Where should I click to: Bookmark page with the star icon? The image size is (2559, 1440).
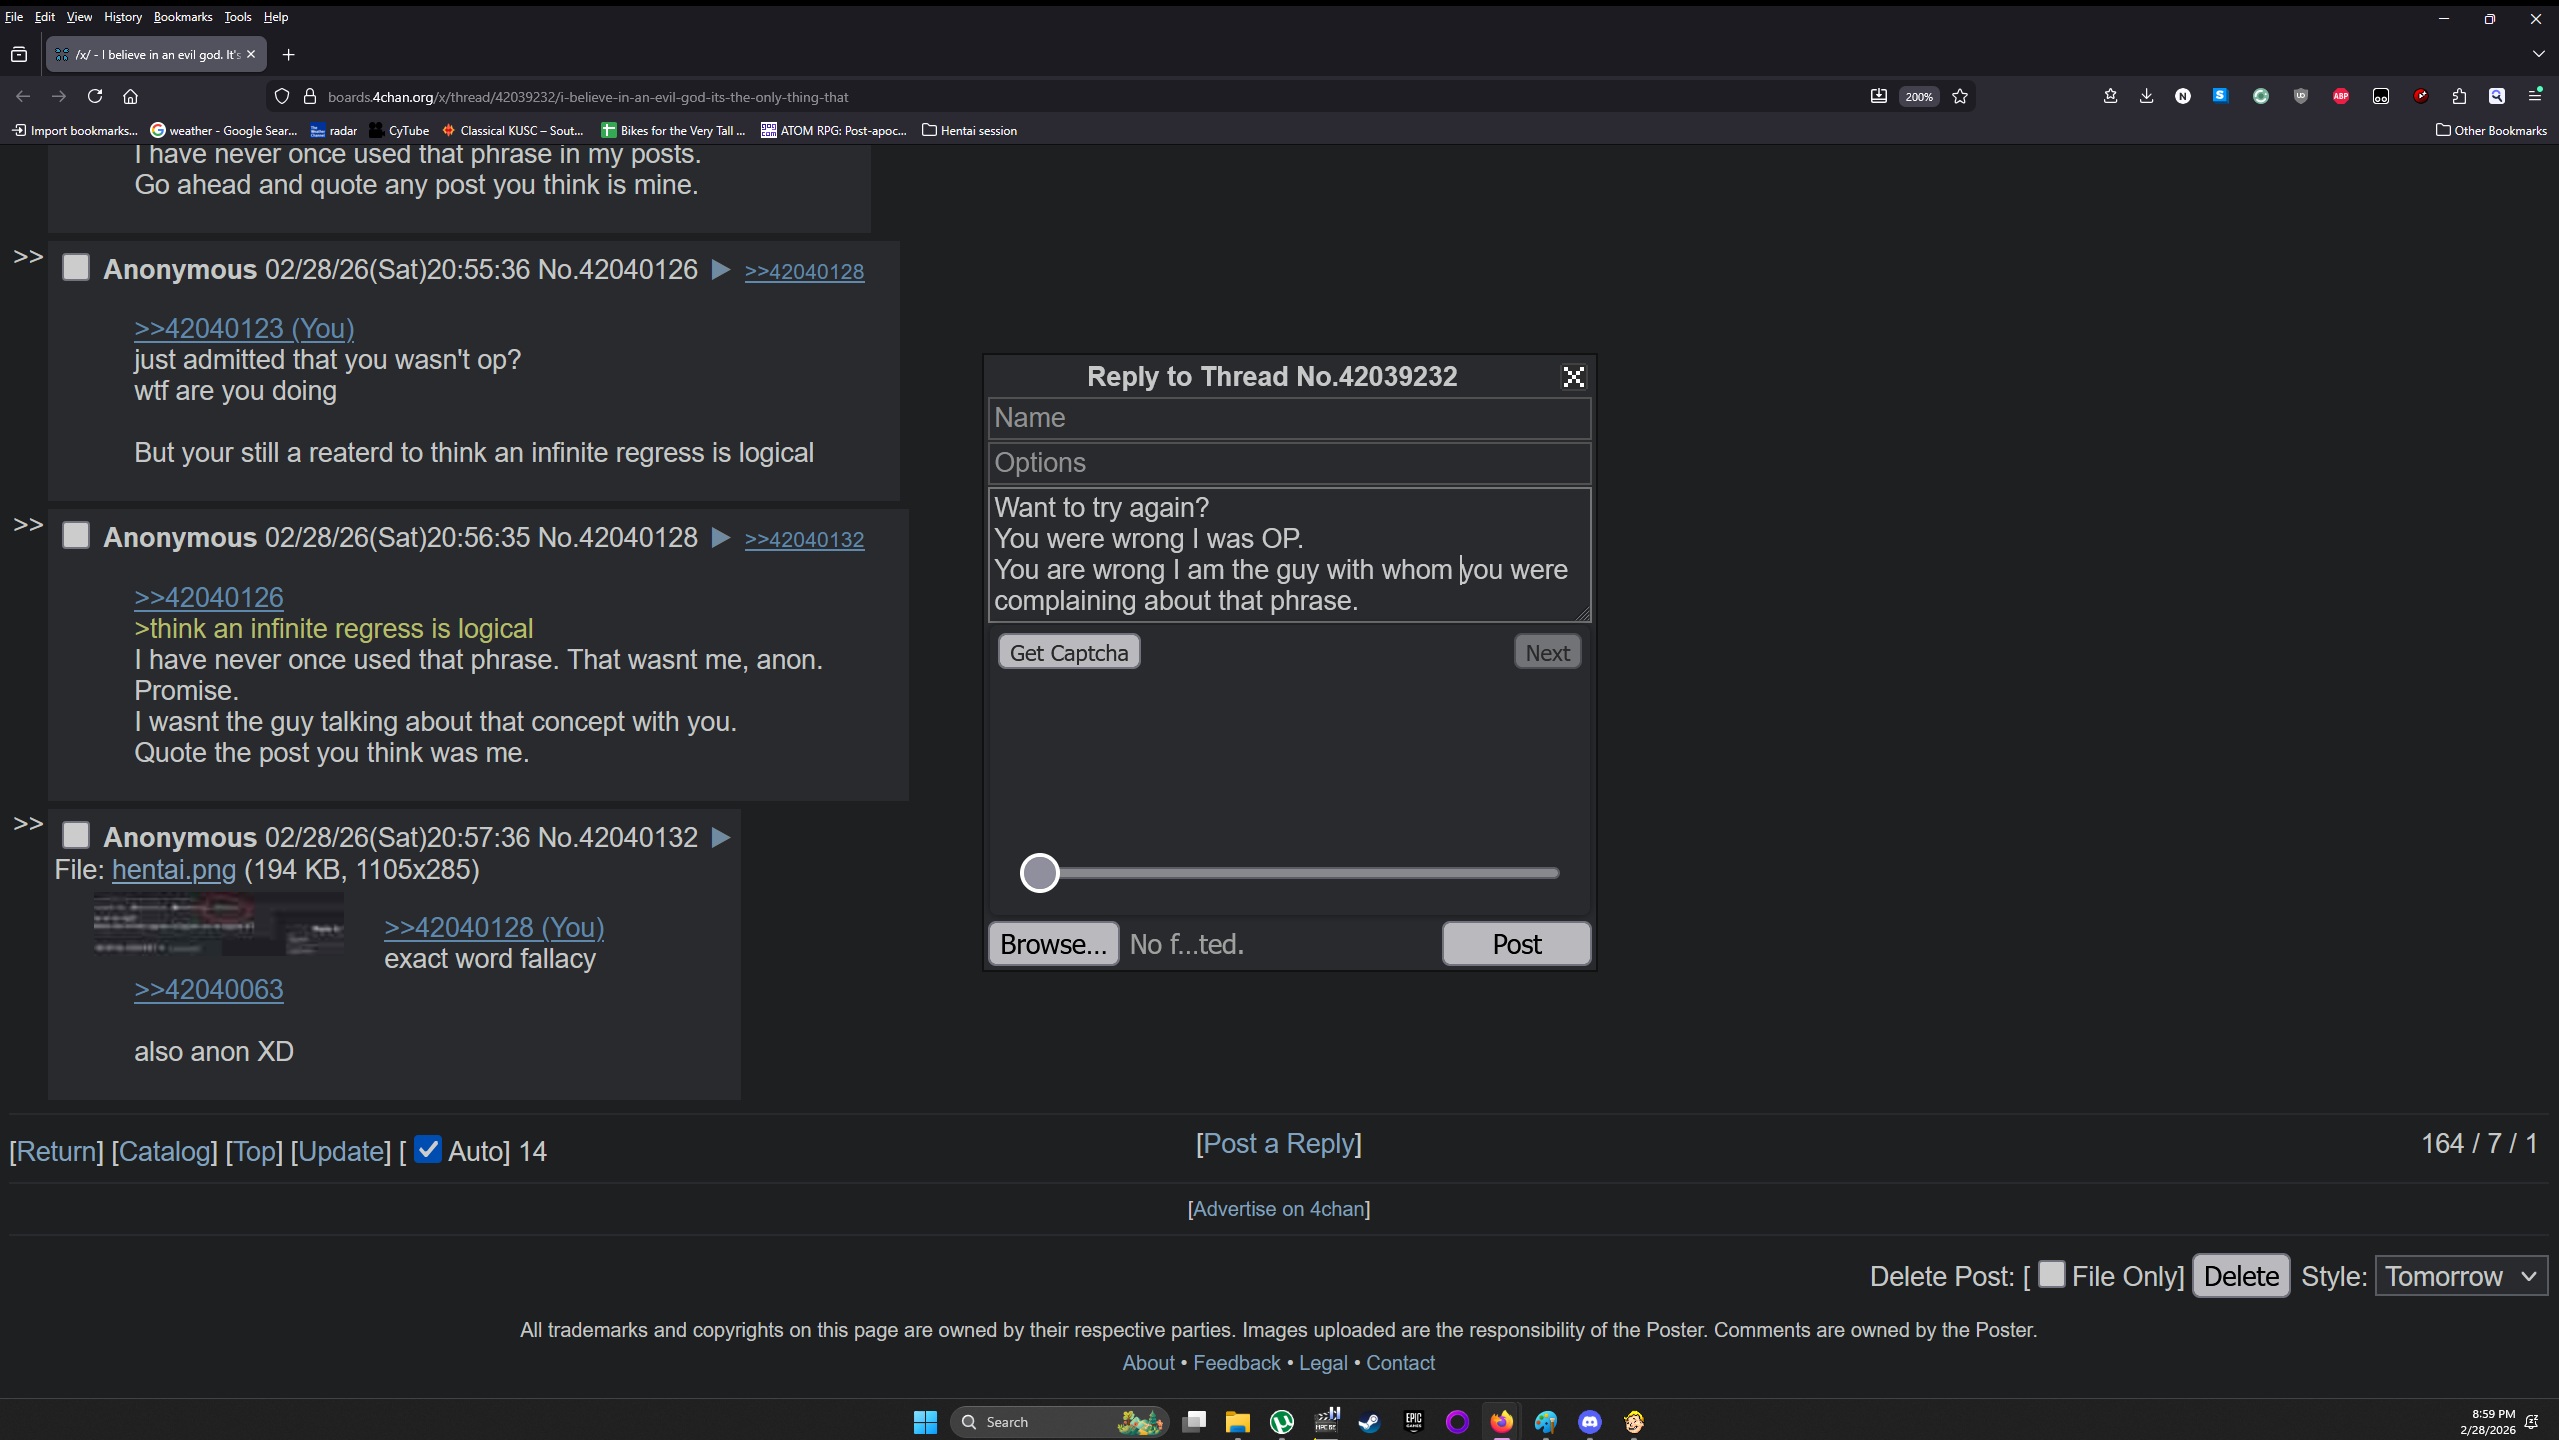click(x=1960, y=96)
